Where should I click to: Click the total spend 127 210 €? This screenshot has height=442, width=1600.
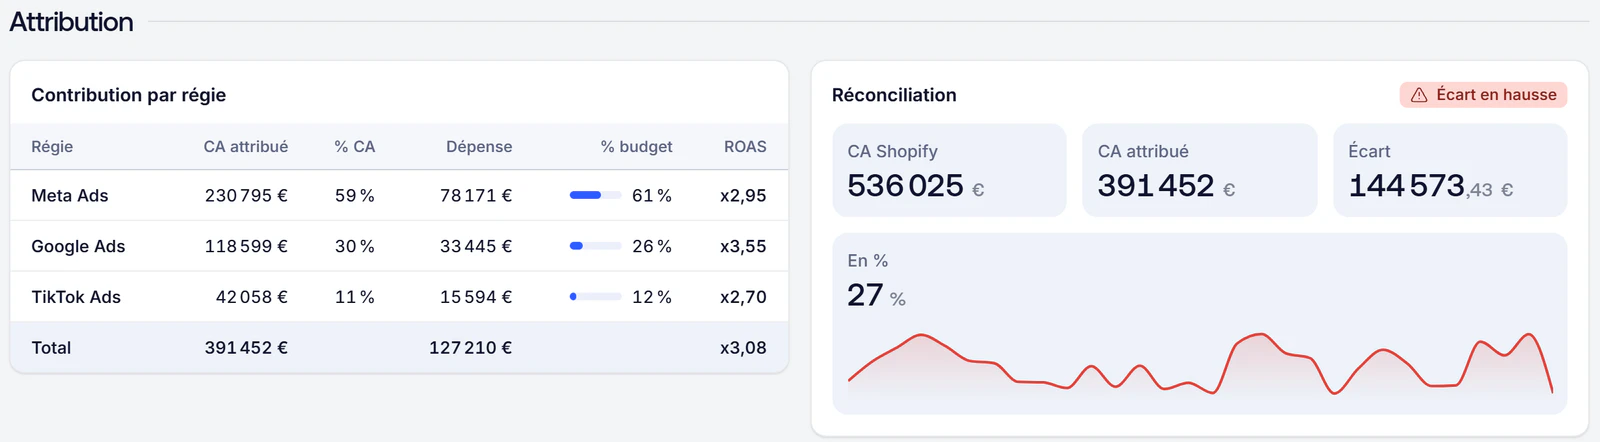click(471, 348)
